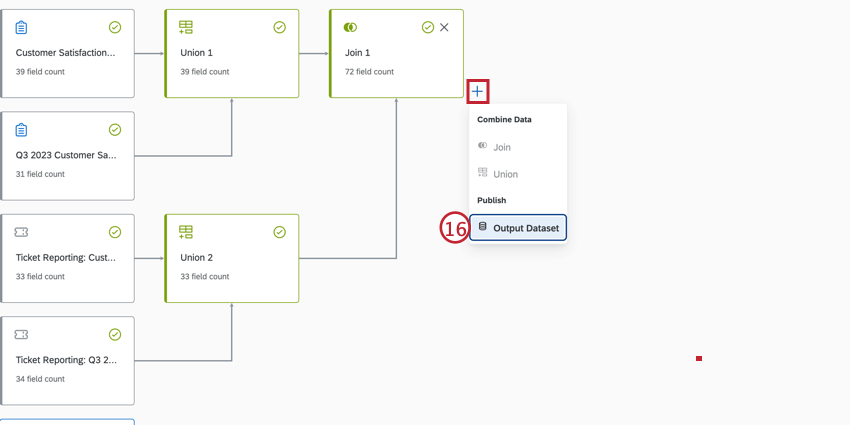
Task: Select the Join 1 node title
Action: click(358, 52)
